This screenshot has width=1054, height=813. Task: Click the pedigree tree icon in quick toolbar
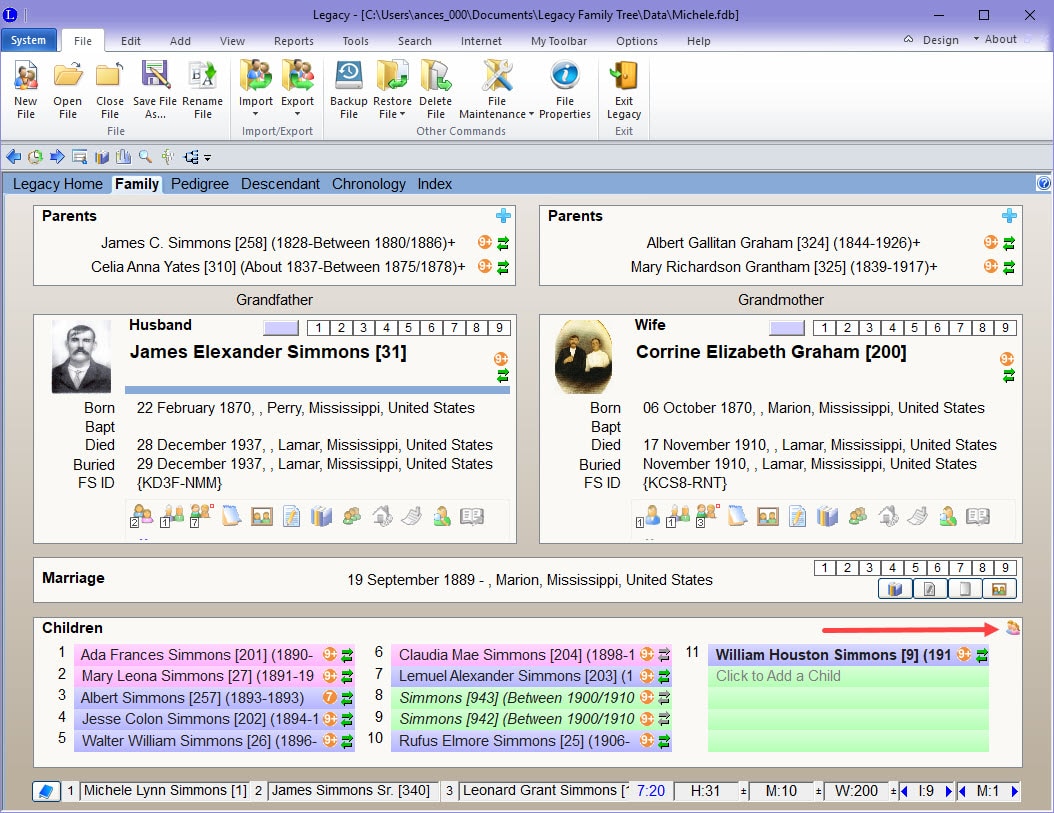click(x=191, y=157)
